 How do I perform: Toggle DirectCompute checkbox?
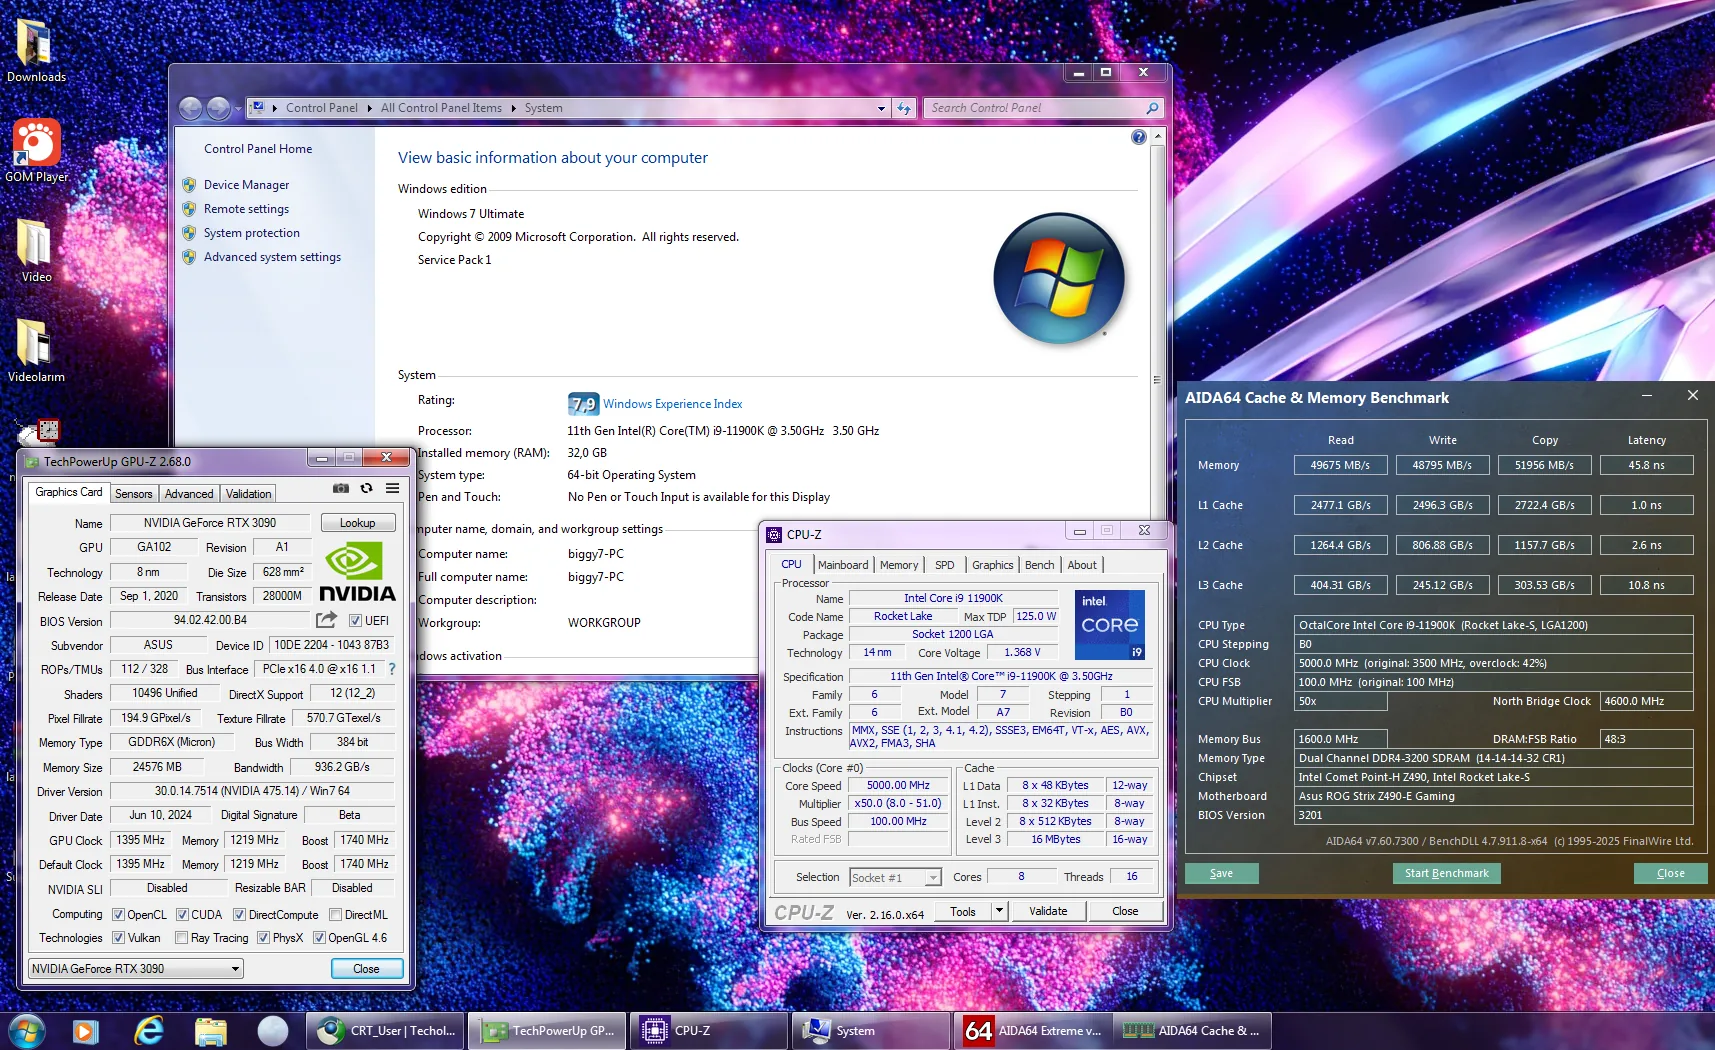(x=239, y=915)
